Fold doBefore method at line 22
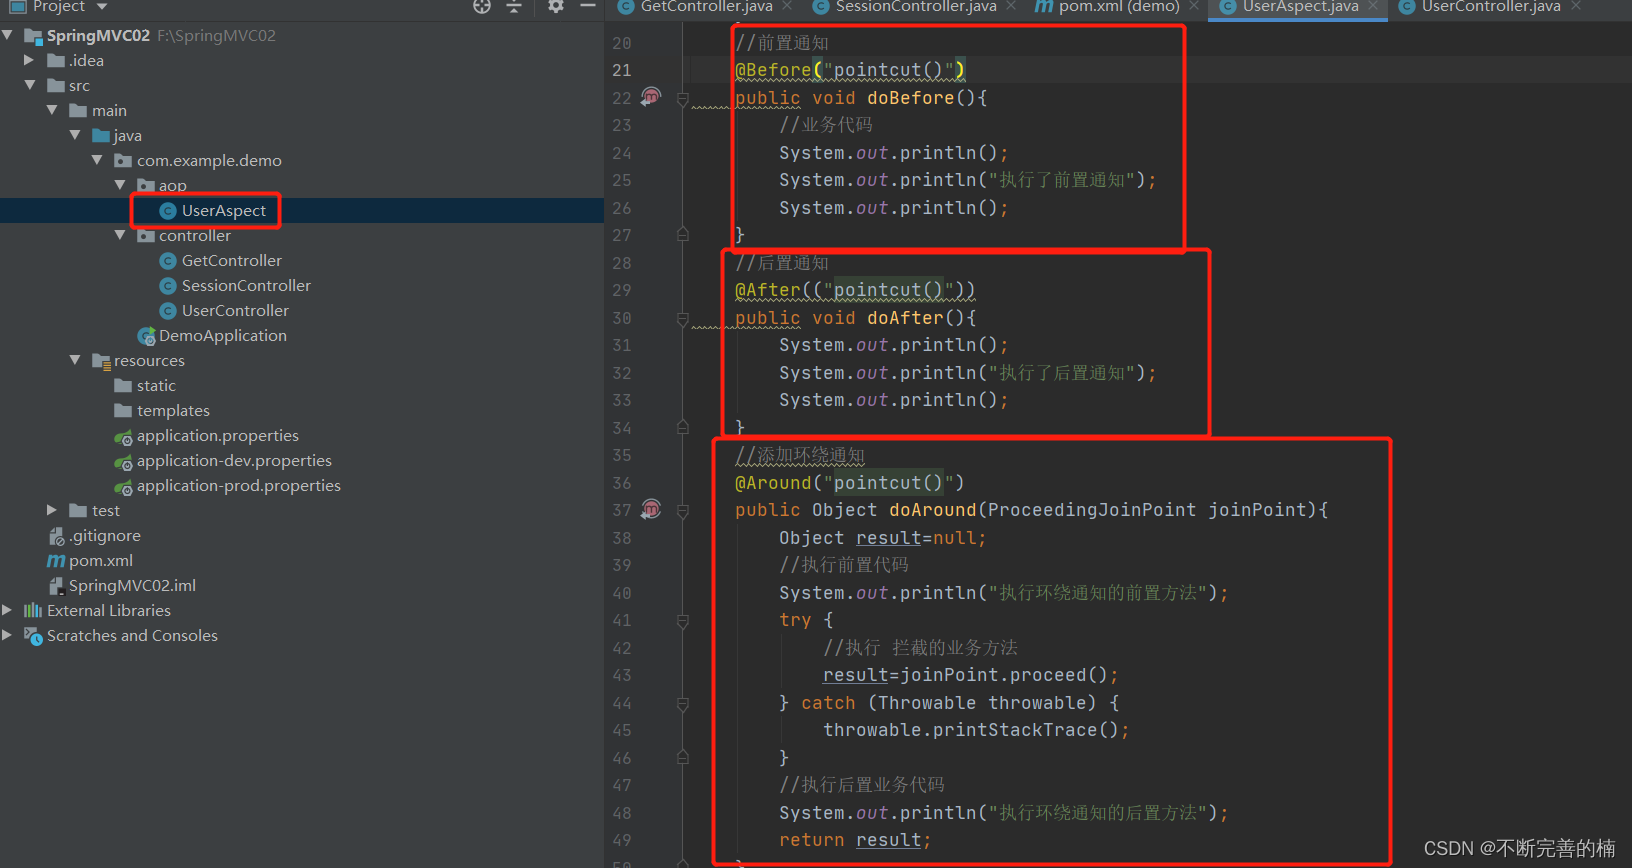1632x868 pixels. pyautogui.click(x=683, y=99)
